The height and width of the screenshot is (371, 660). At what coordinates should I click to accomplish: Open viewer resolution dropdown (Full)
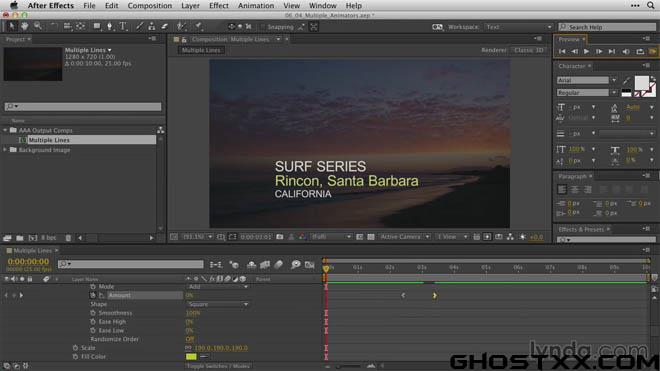[330, 237]
